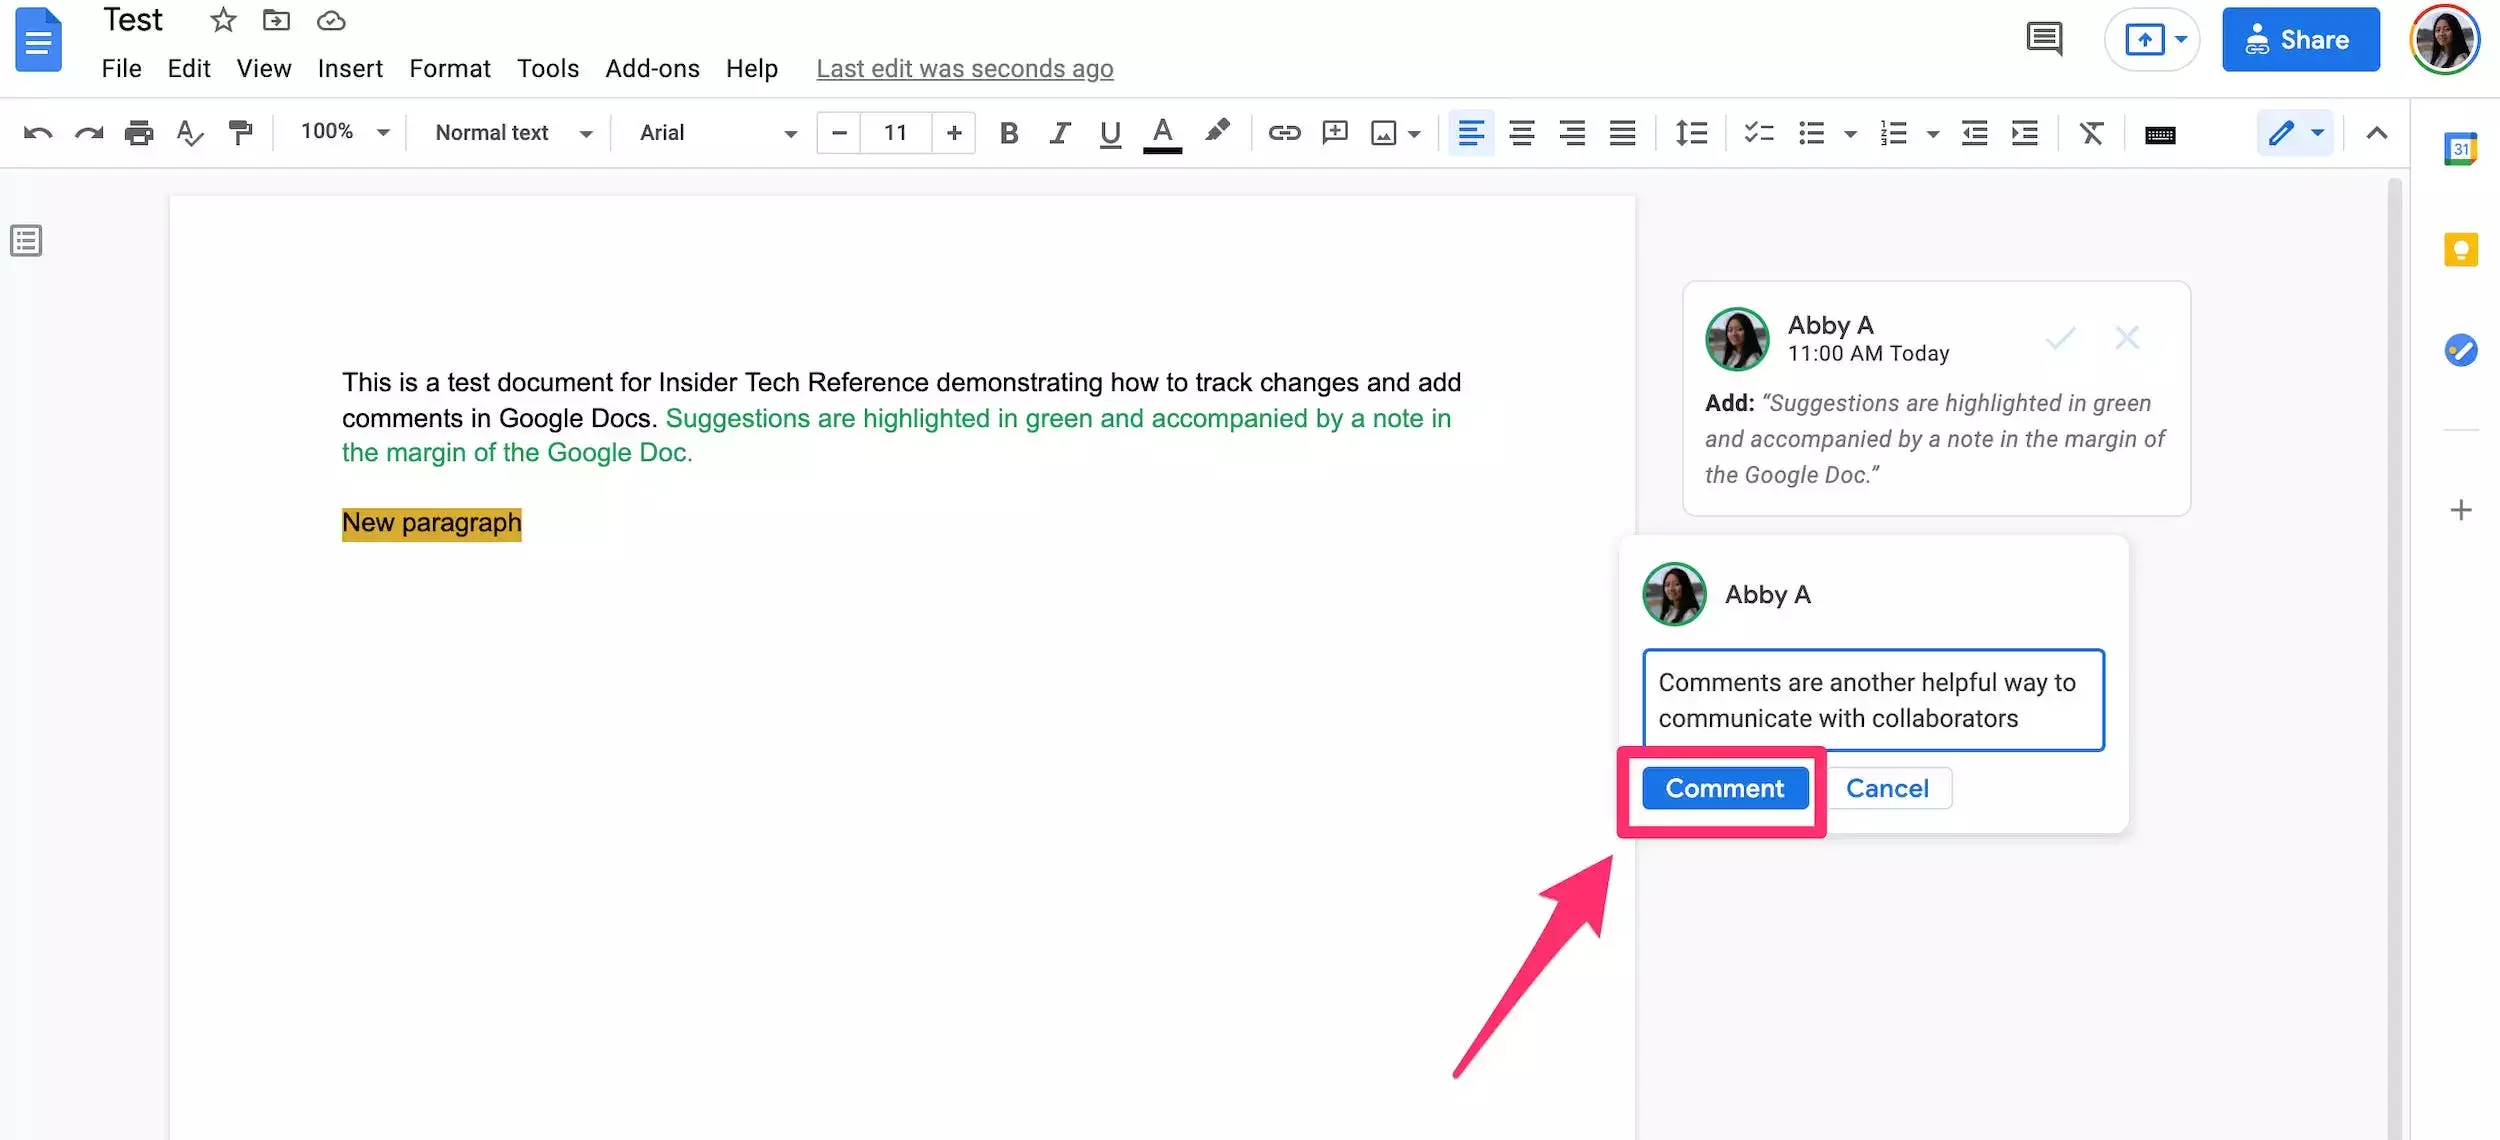Click the print icon in toolbar
The width and height of the screenshot is (2500, 1140).
(139, 133)
